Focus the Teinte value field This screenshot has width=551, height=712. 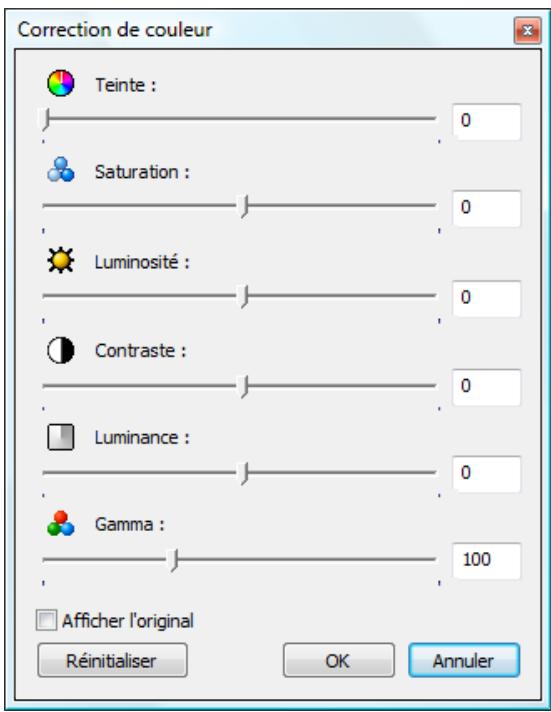coord(486,122)
